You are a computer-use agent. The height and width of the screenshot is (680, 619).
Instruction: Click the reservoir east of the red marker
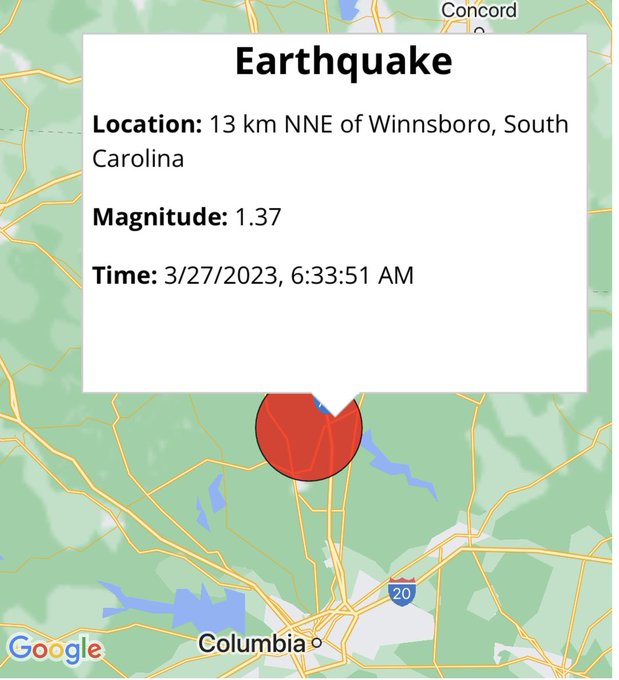coord(397,465)
